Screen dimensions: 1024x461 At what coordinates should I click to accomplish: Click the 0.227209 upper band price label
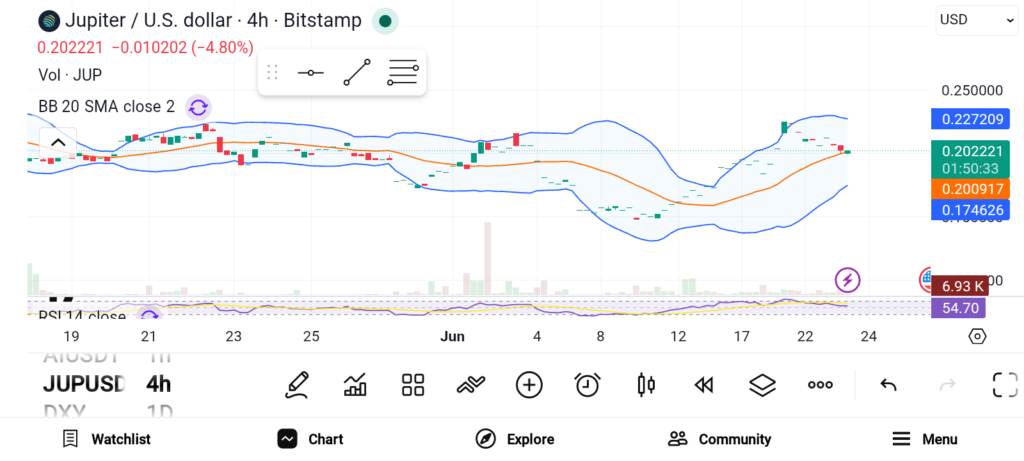[970, 119]
